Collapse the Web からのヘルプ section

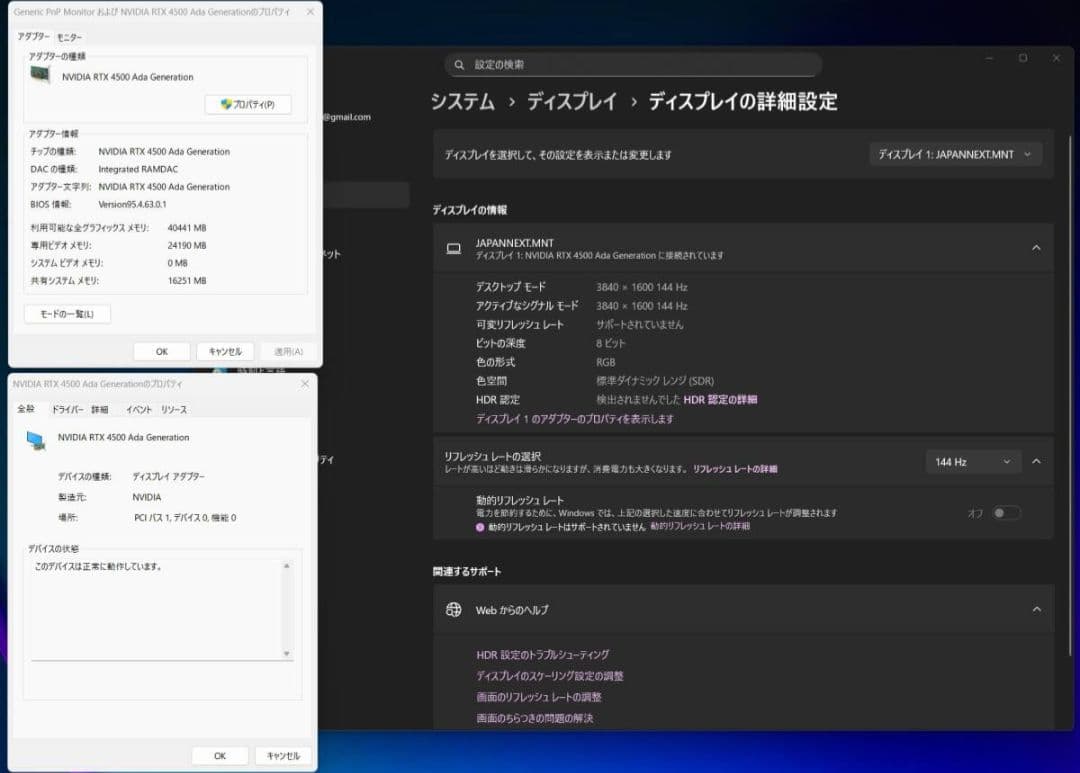(1037, 609)
